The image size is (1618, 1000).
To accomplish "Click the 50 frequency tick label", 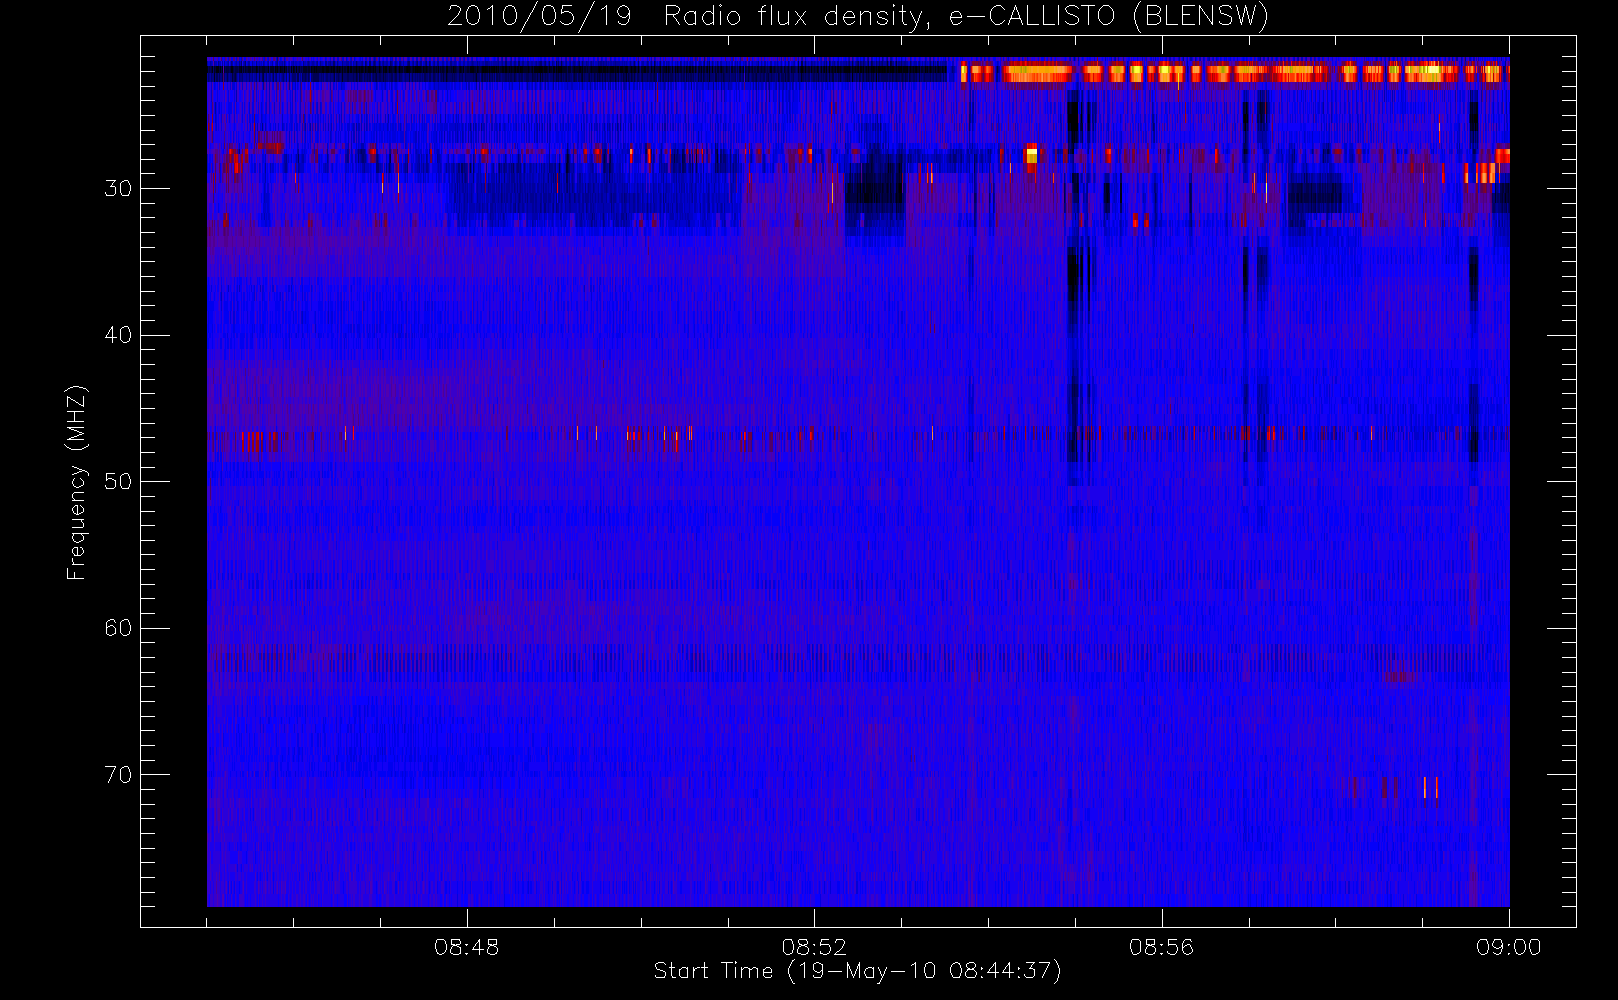I will pyautogui.click(x=118, y=482).
